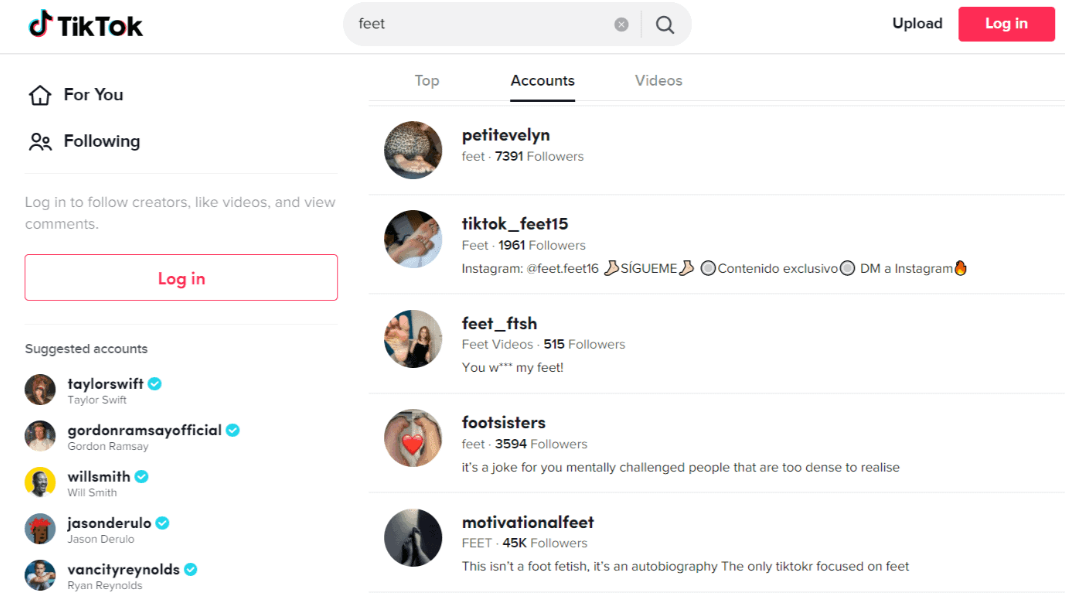The width and height of the screenshot is (1065, 604).
Task: Open the vancityreynolds account name
Action: 124,569
